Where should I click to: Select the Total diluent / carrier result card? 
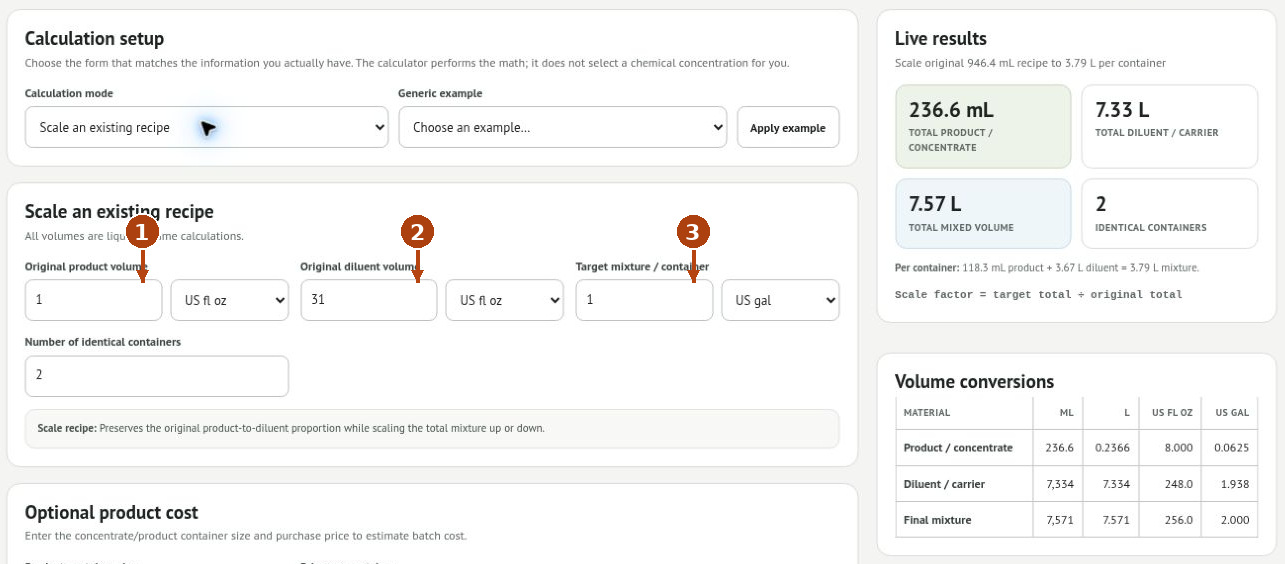1170,126
